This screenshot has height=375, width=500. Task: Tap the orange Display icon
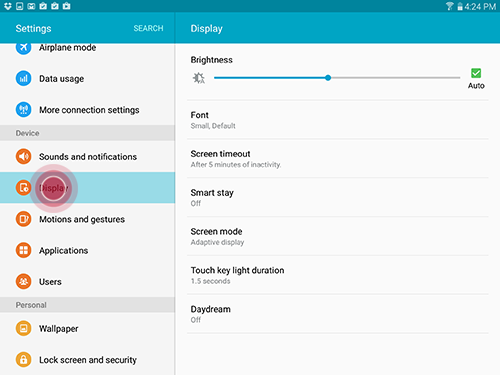(23, 188)
